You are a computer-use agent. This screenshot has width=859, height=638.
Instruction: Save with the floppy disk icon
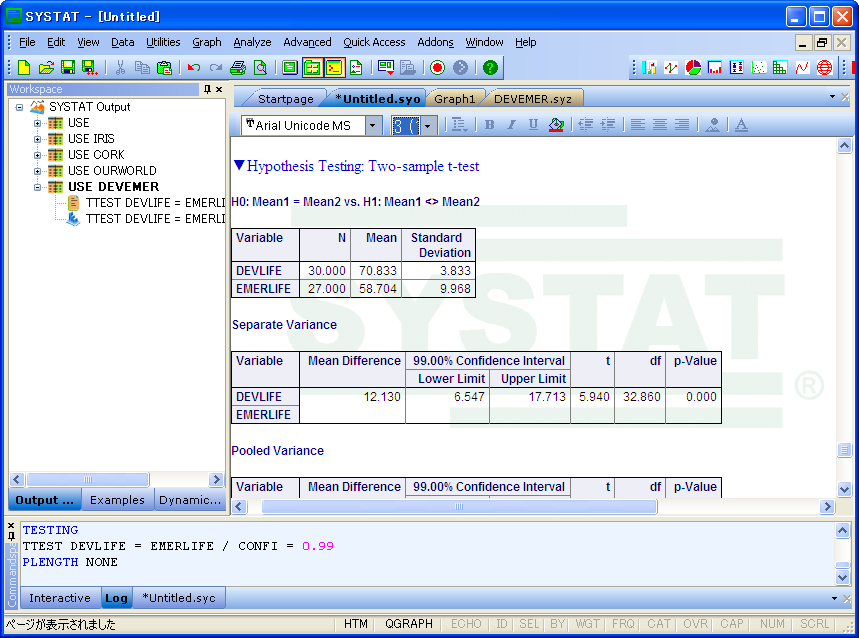[68, 67]
